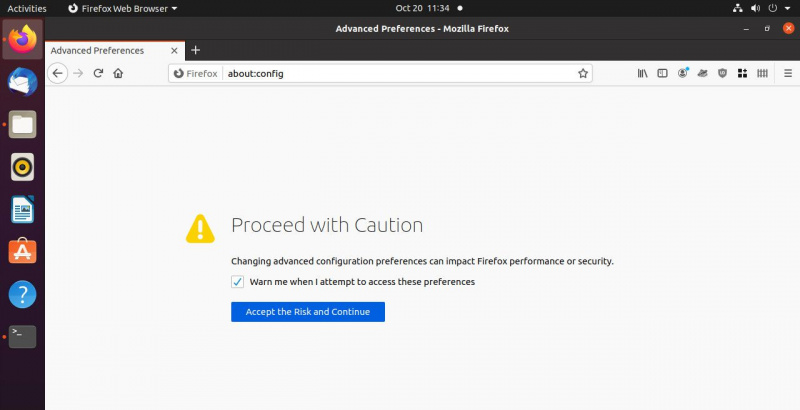Launch Firefox from the dock
Viewport: 800px width, 410px height.
coord(22,39)
